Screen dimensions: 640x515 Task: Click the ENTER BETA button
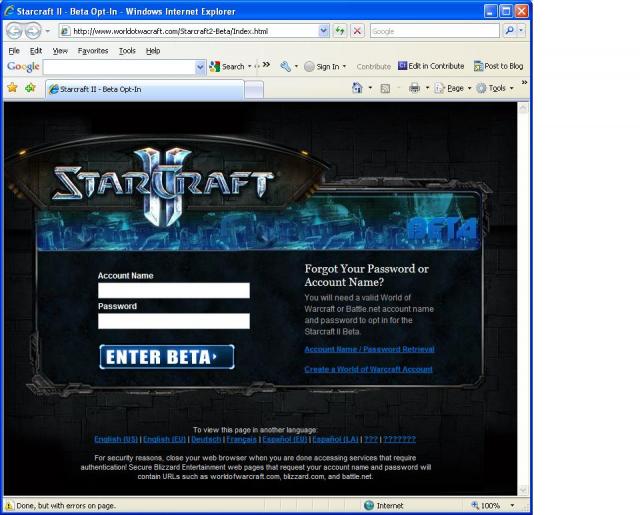(x=167, y=357)
